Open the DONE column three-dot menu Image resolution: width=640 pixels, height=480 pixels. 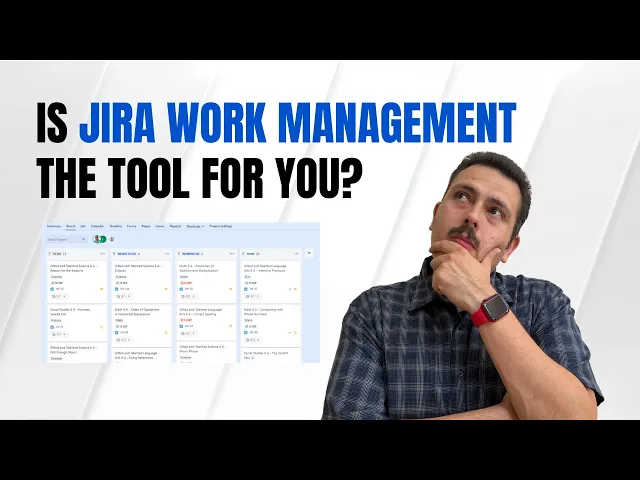296,253
